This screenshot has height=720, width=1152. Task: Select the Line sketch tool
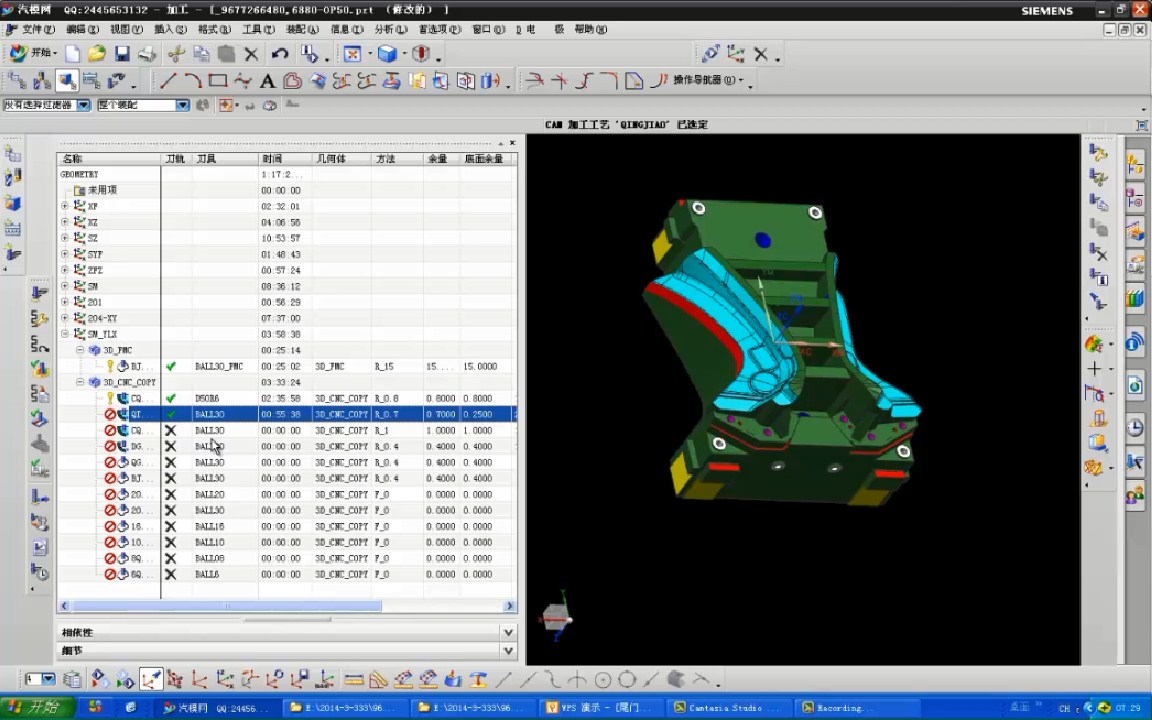(168, 81)
